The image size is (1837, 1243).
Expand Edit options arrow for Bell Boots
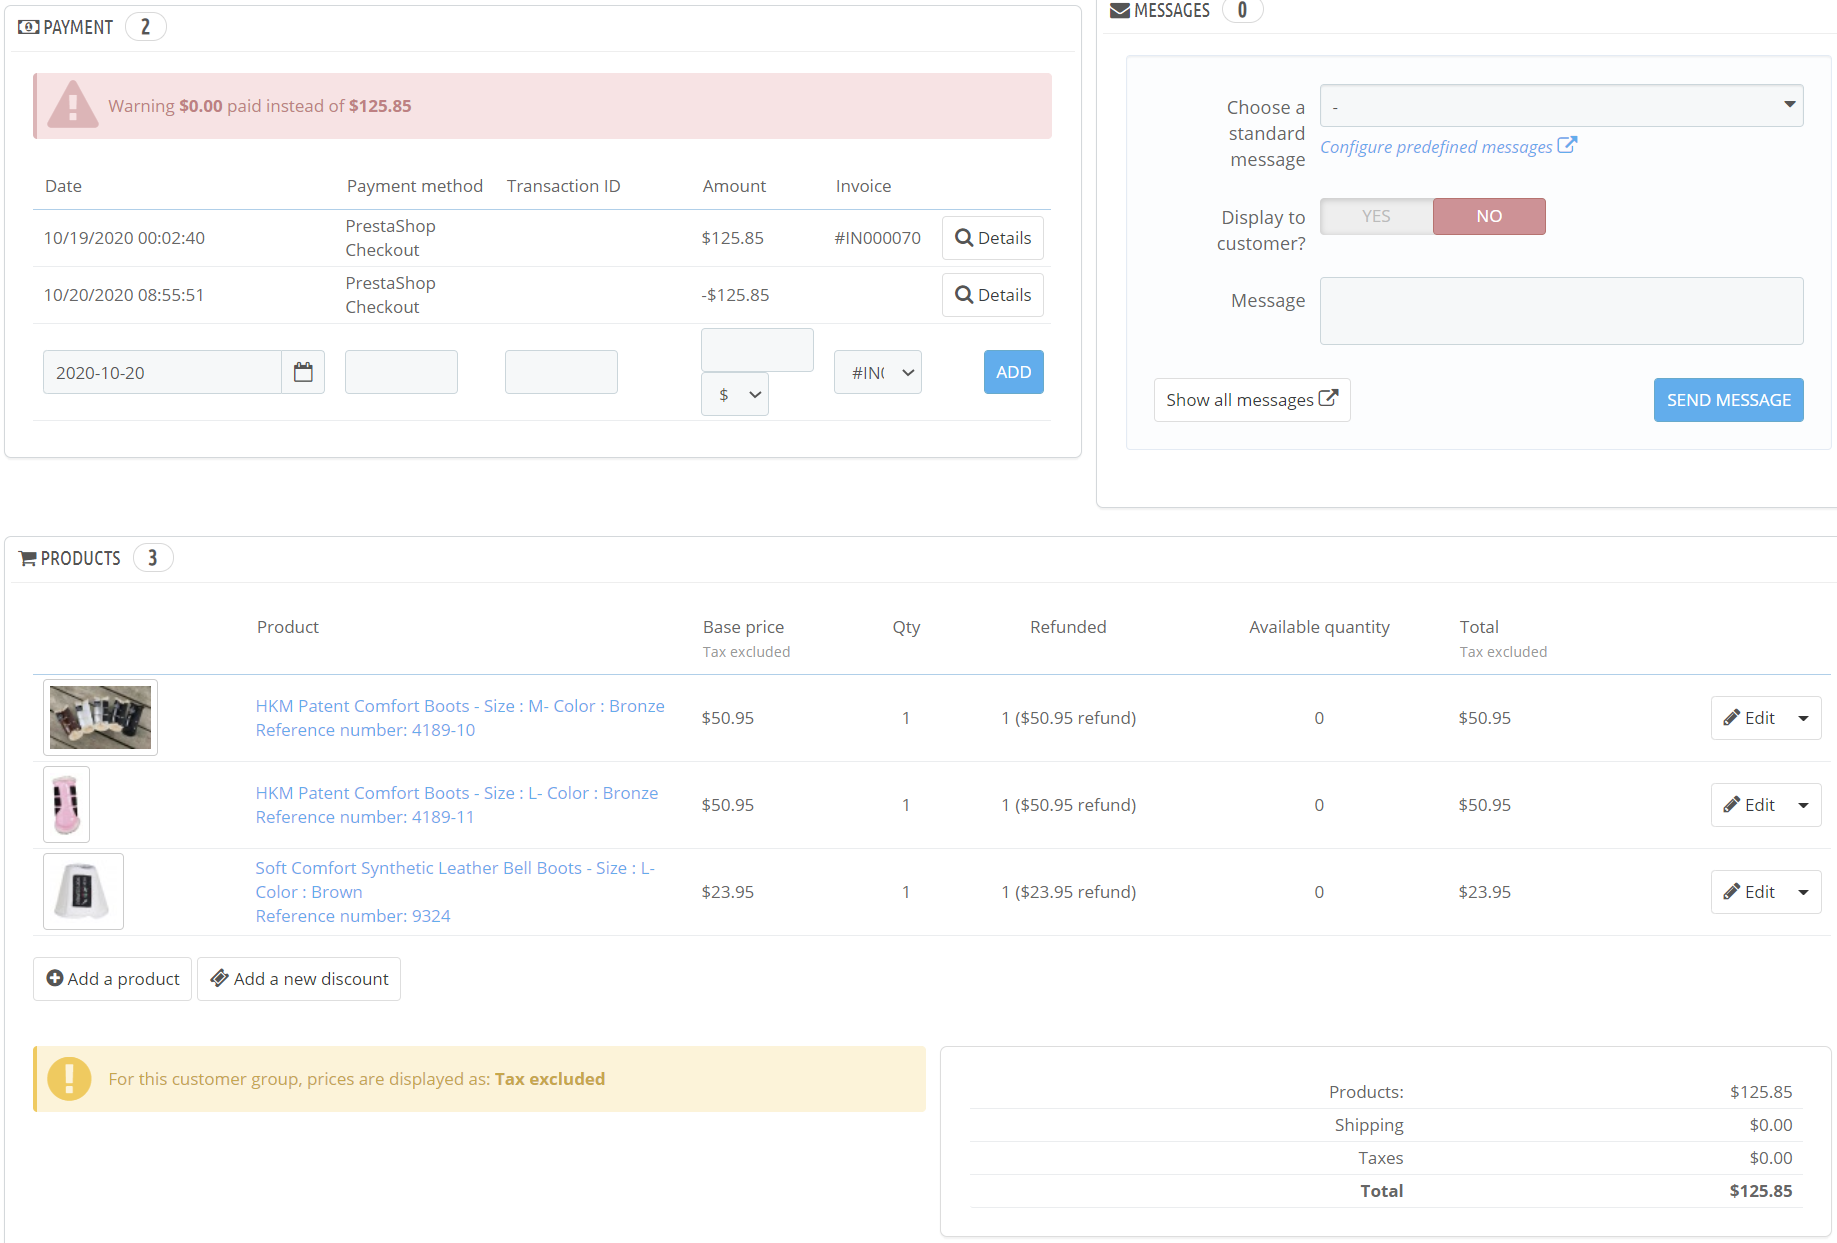[x=1804, y=892]
